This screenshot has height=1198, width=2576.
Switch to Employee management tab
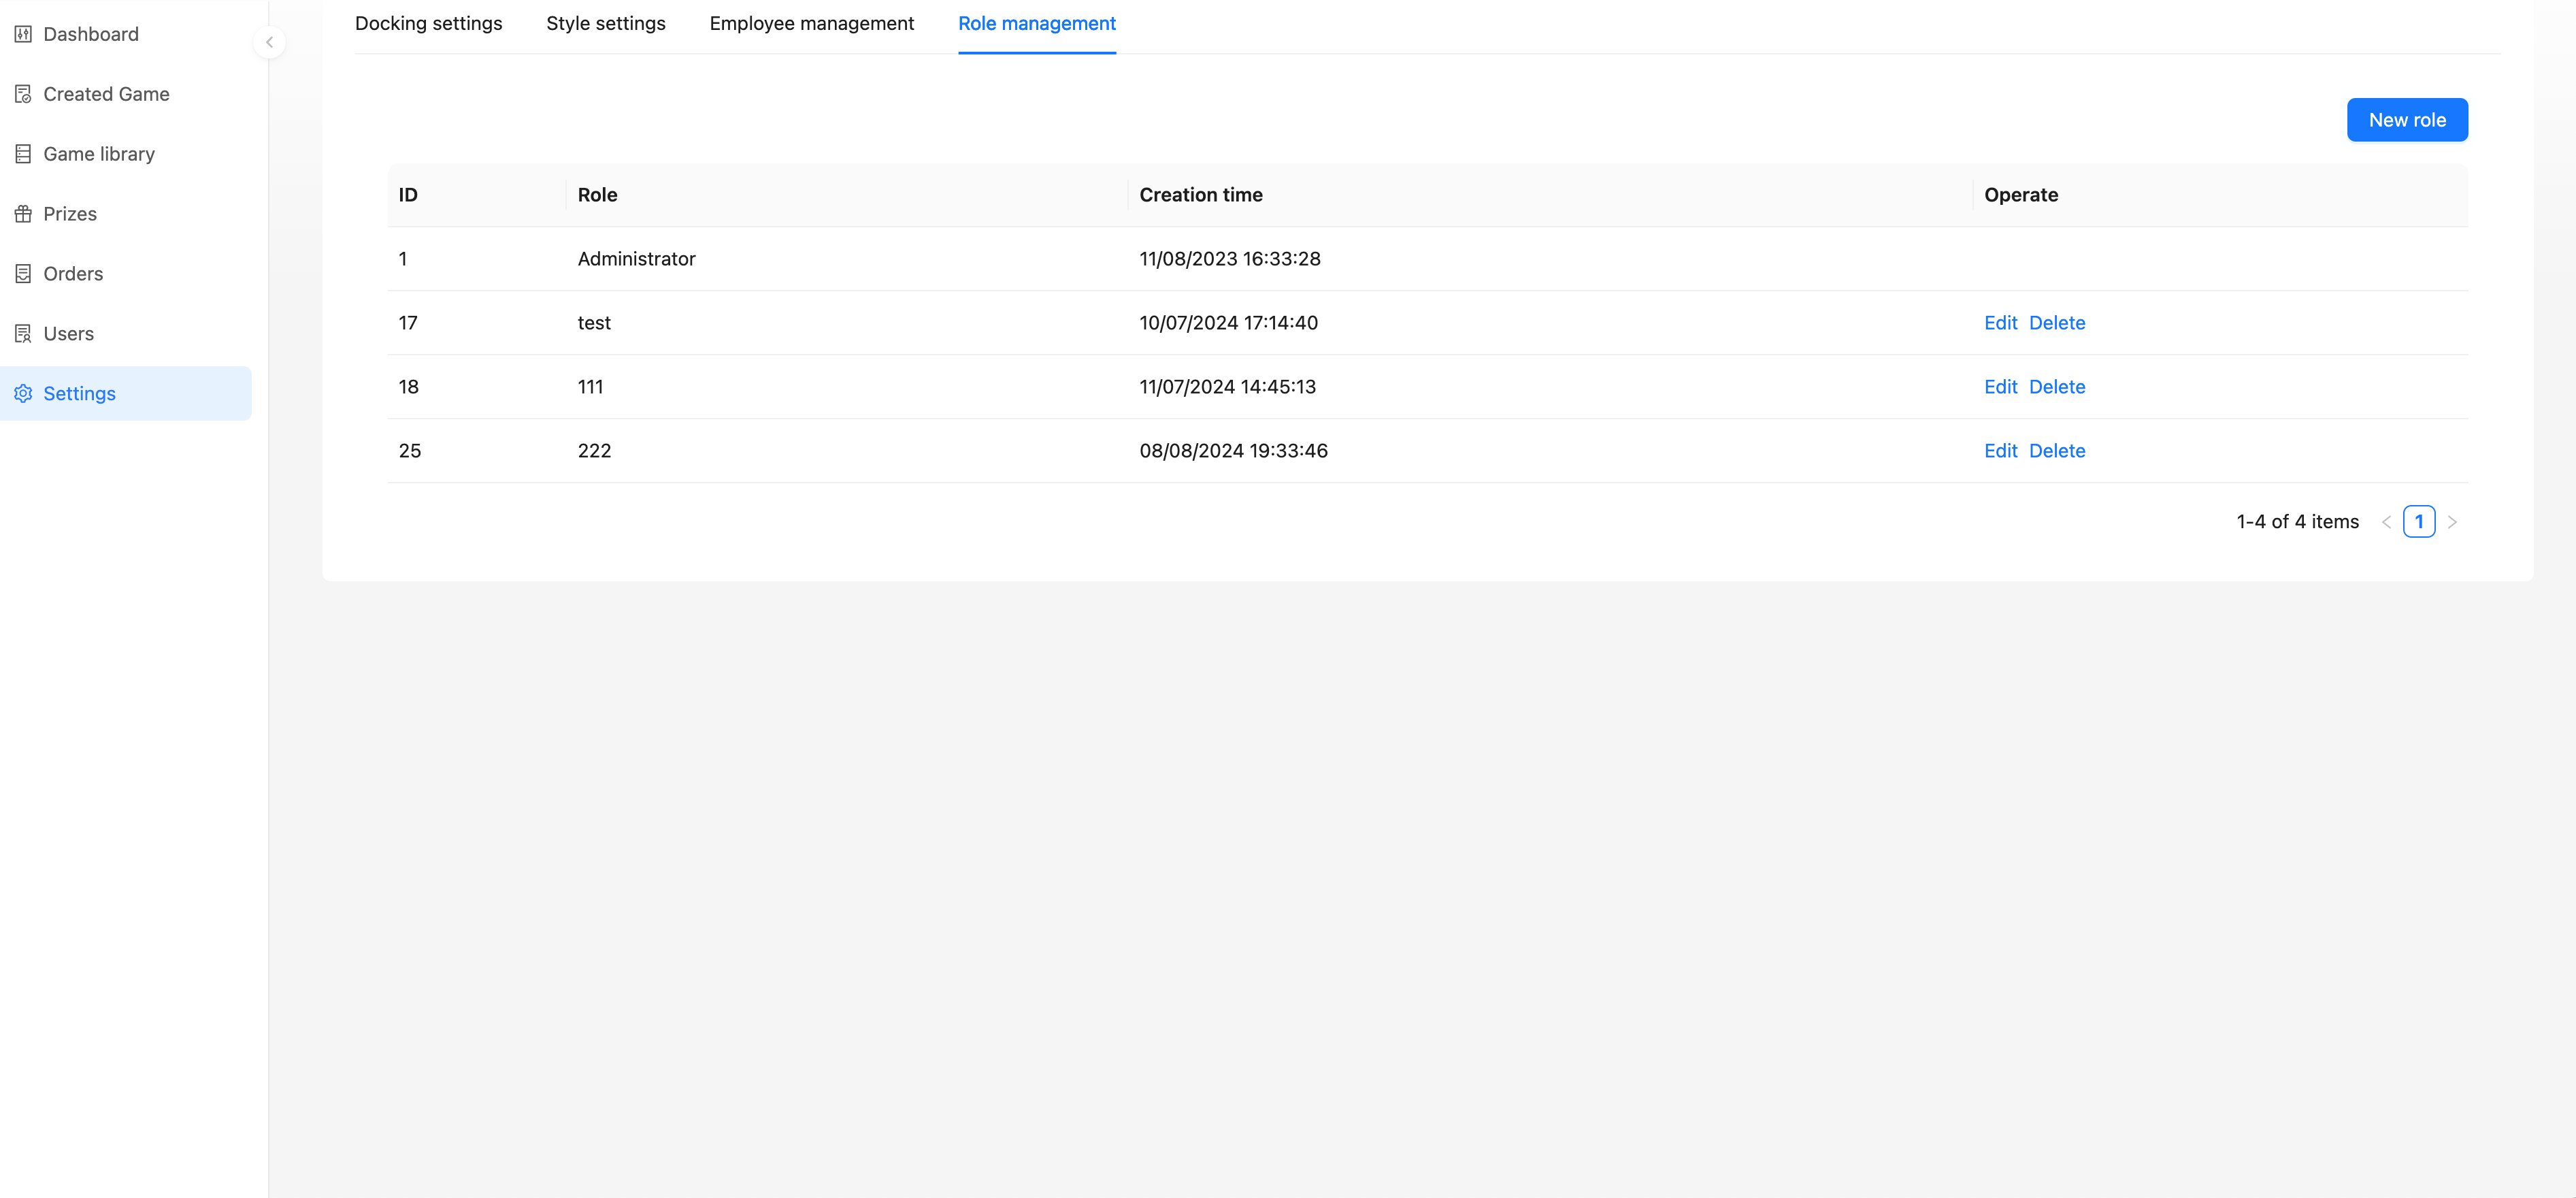(x=811, y=23)
